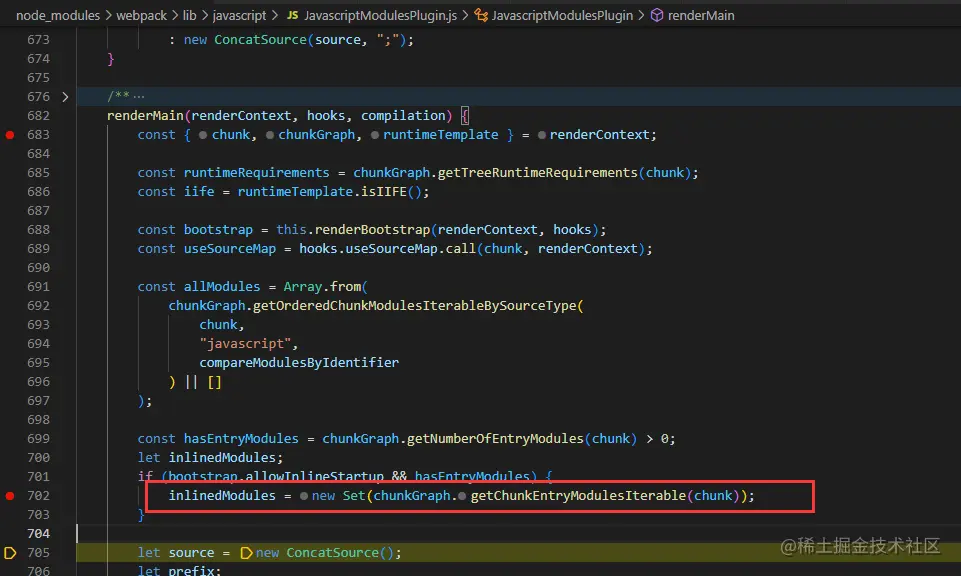Open the javascript folder breadcrumb
This screenshot has width=961, height=576.
coord(240,15)
